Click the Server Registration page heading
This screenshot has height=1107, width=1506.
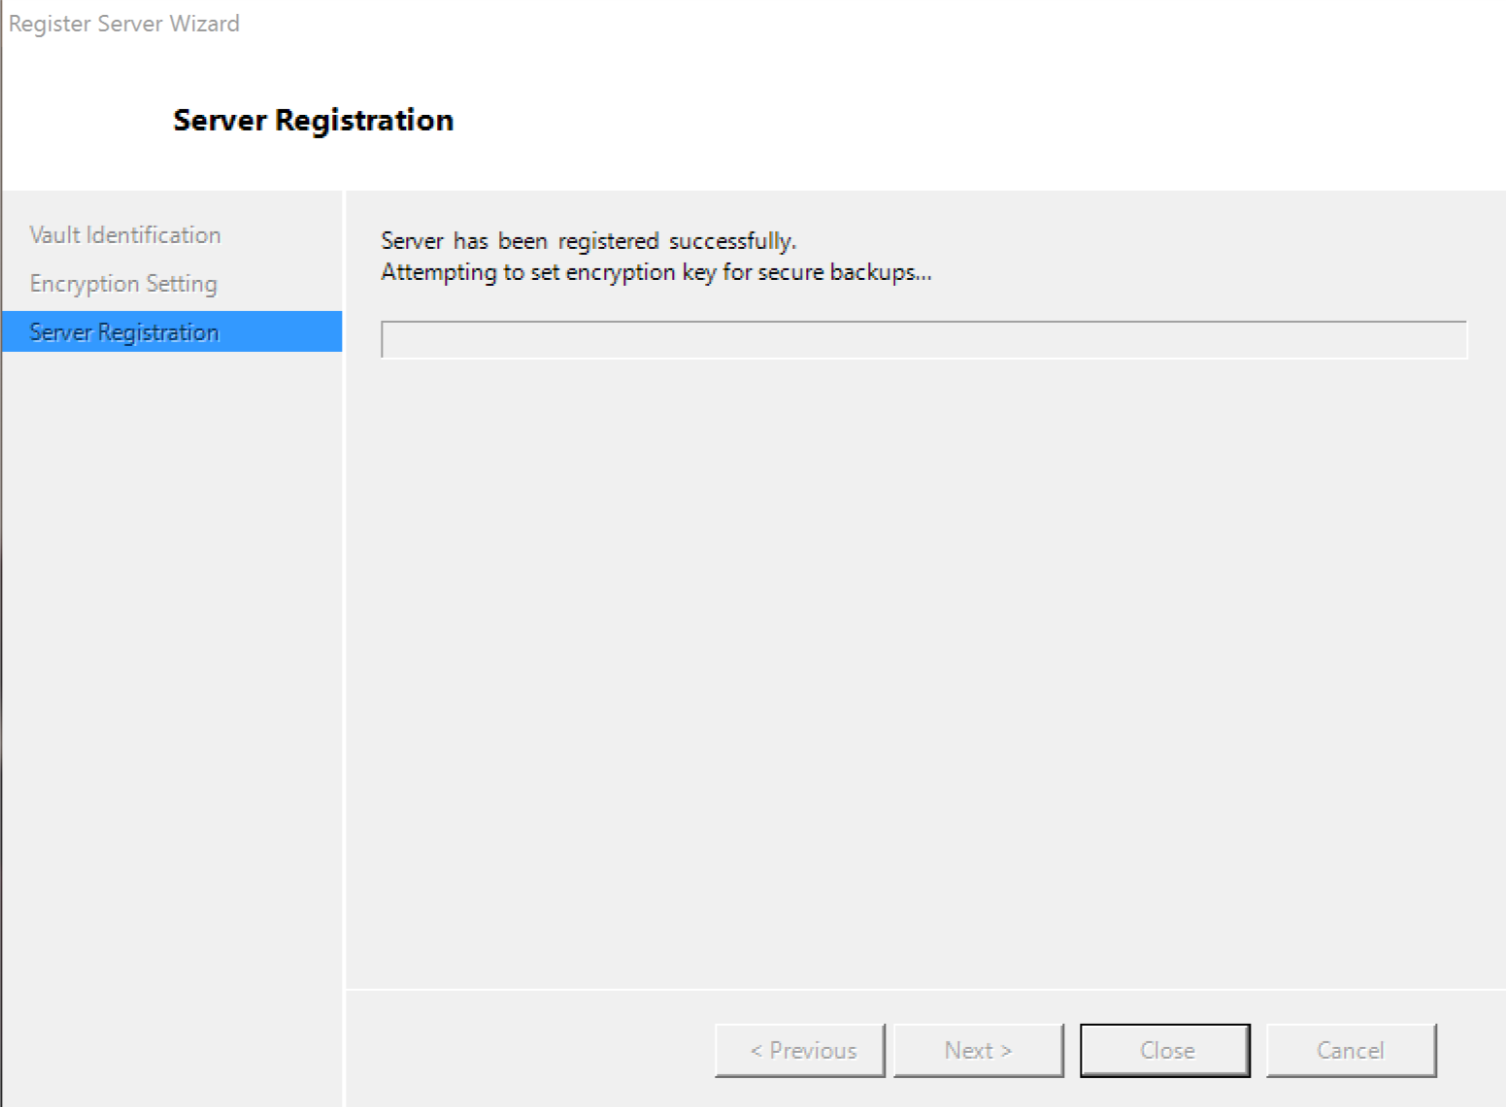(313, 120)
